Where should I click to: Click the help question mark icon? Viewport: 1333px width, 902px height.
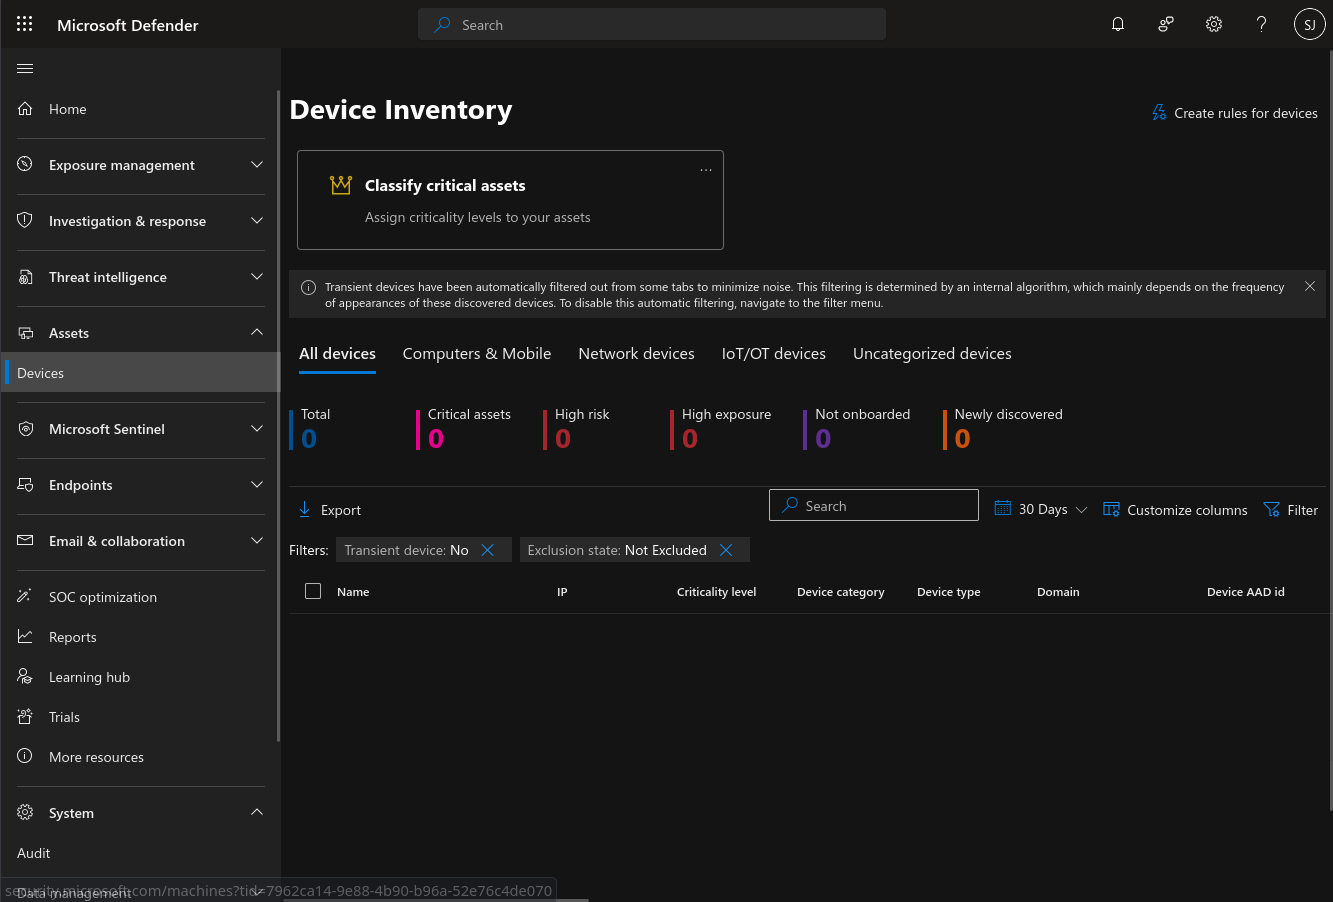(x=1261, y=25)
